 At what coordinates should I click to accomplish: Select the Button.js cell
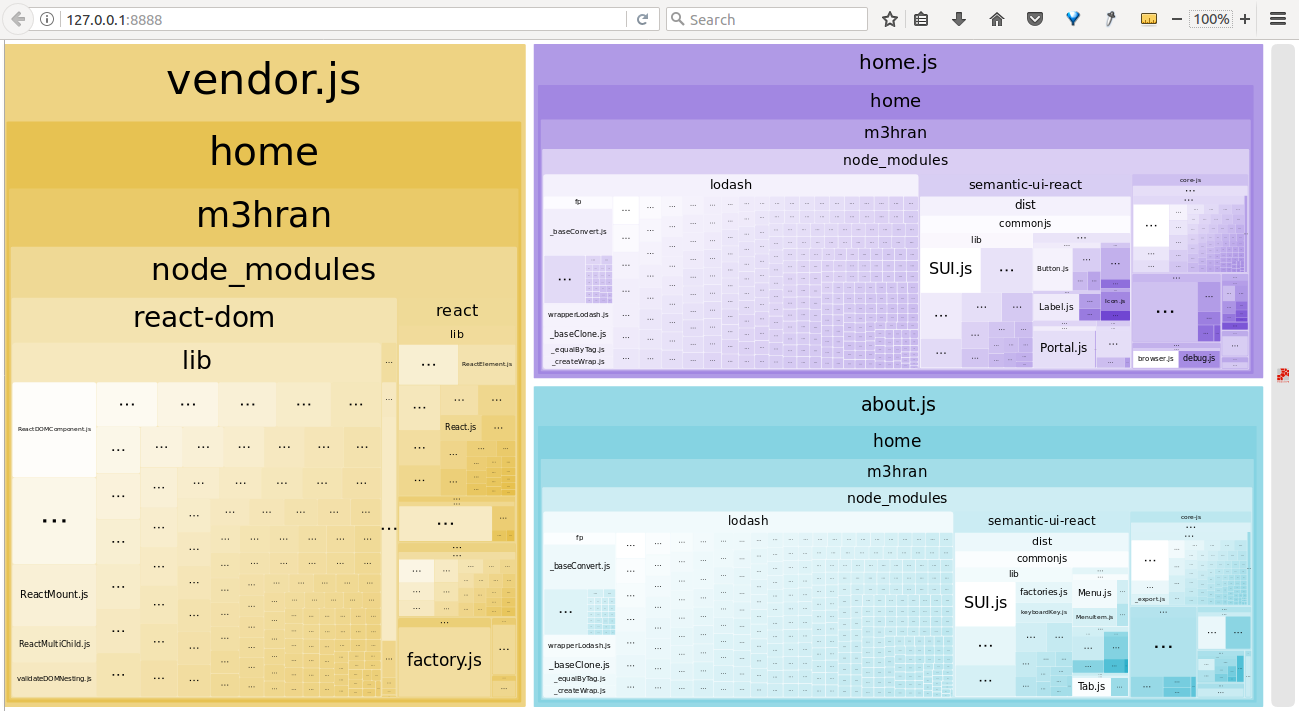(x=1052, y=269)
